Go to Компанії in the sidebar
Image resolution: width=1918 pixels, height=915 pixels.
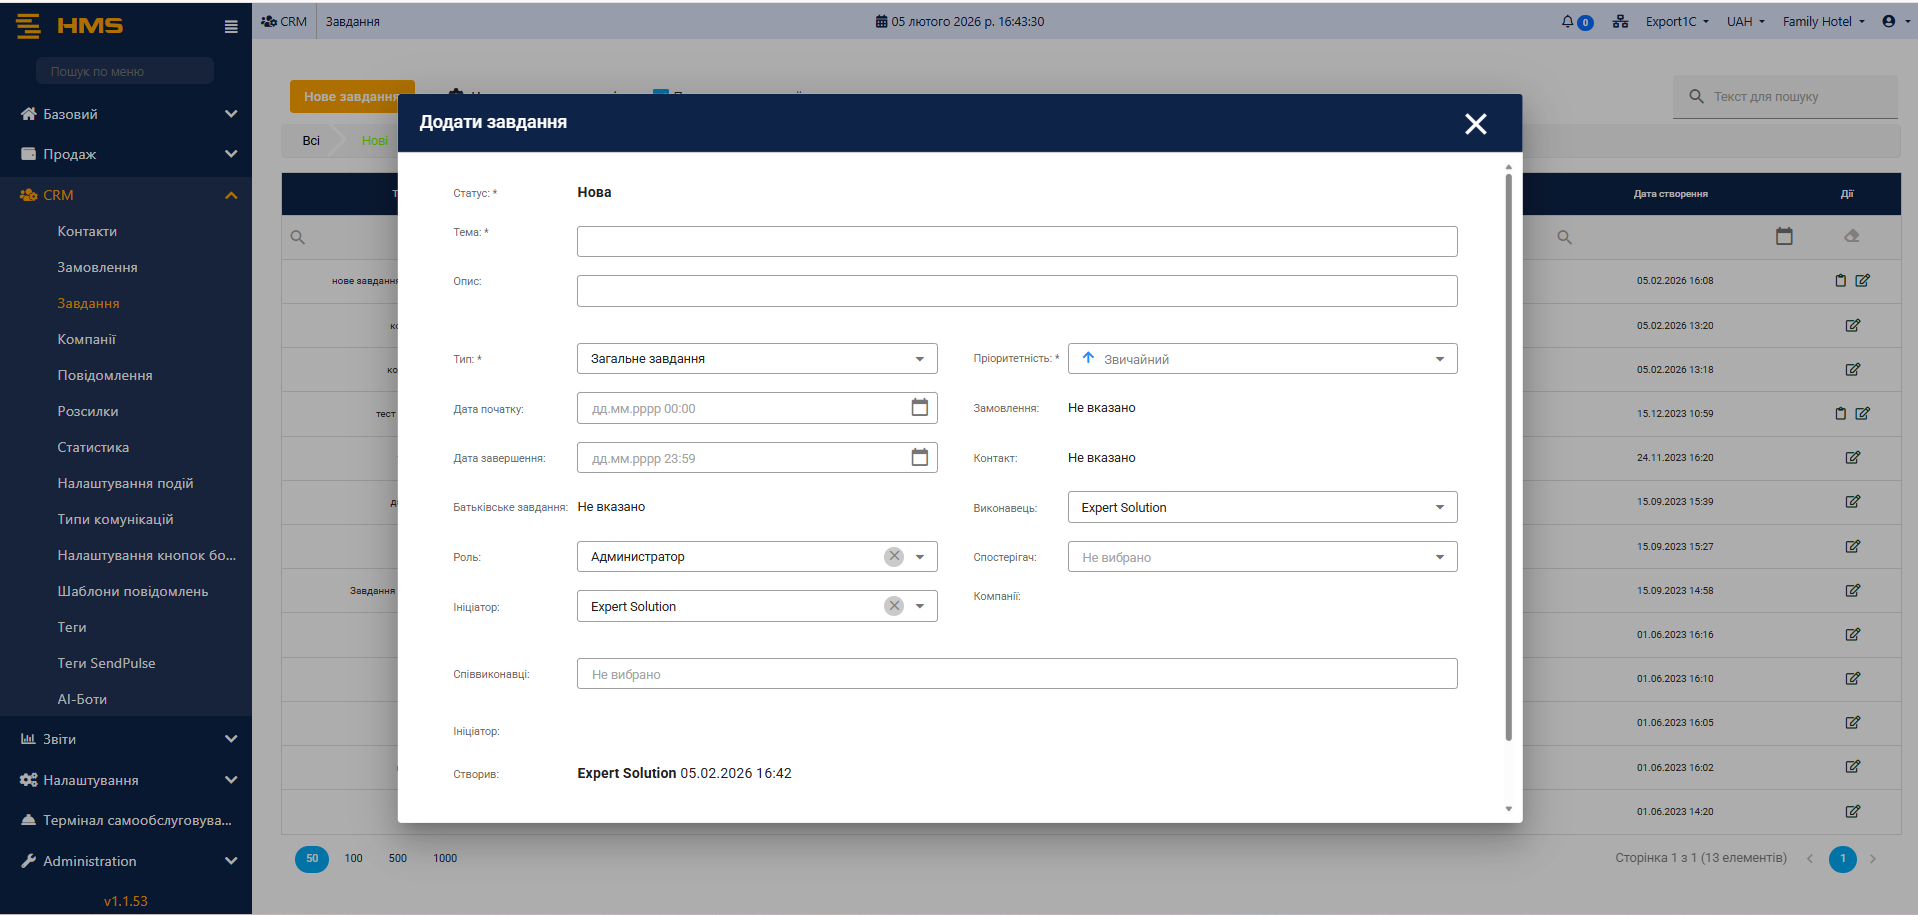[86, 339]
